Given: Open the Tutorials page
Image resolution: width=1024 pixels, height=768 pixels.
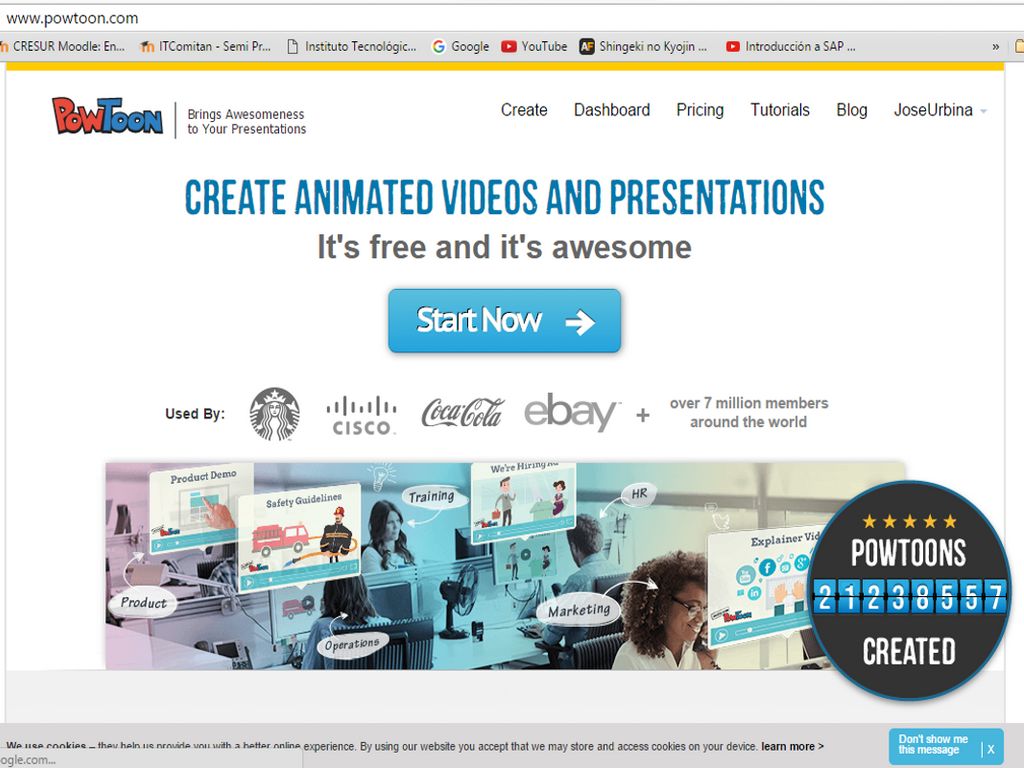Looking at the screenshot, I should click(x=780, y=110).
